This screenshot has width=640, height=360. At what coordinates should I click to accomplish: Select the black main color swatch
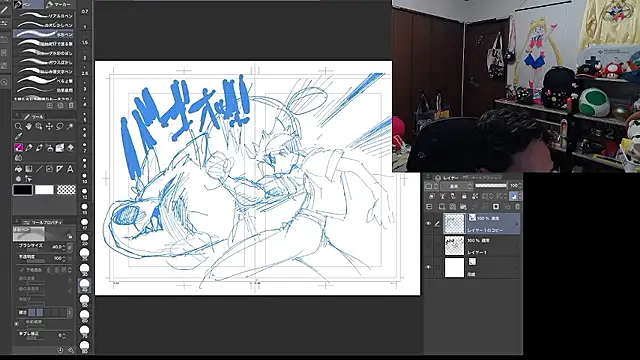22,189
